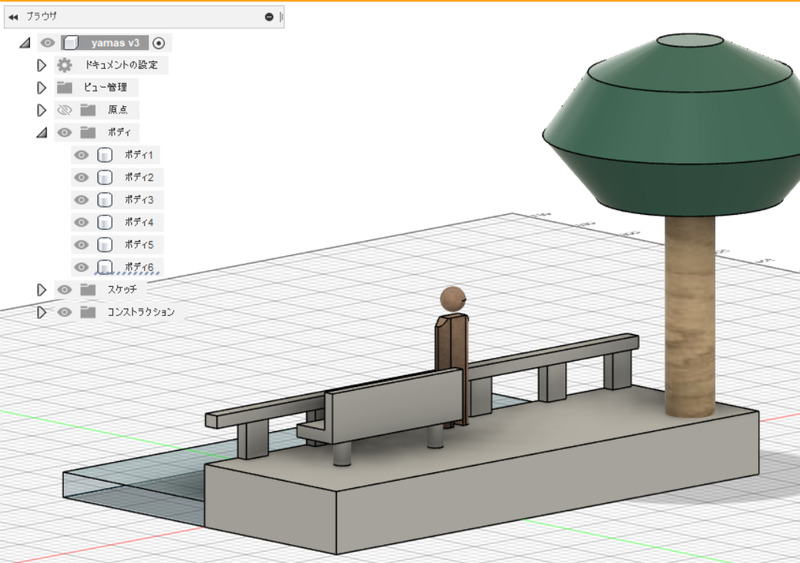Select ボディ6 in the browser tree

point(138,267)
